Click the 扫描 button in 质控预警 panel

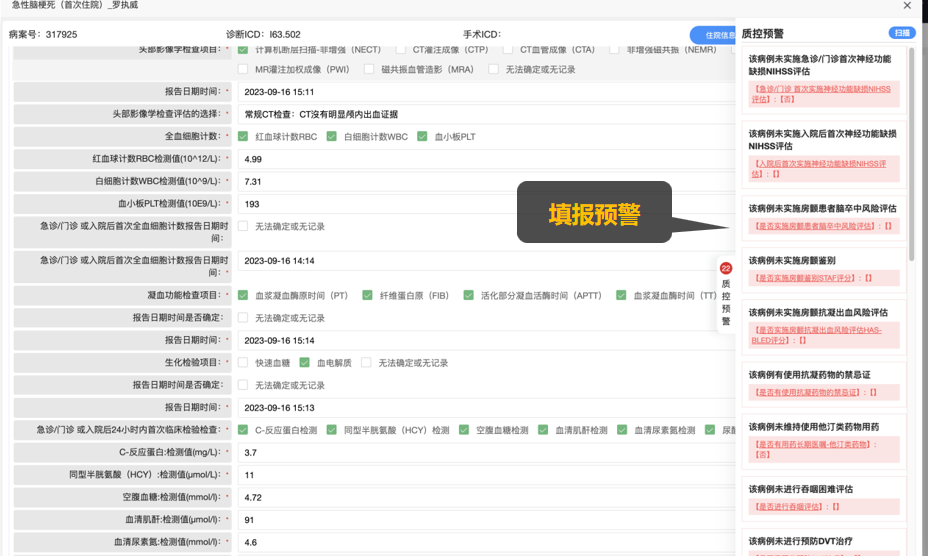(x=903, y=33)
